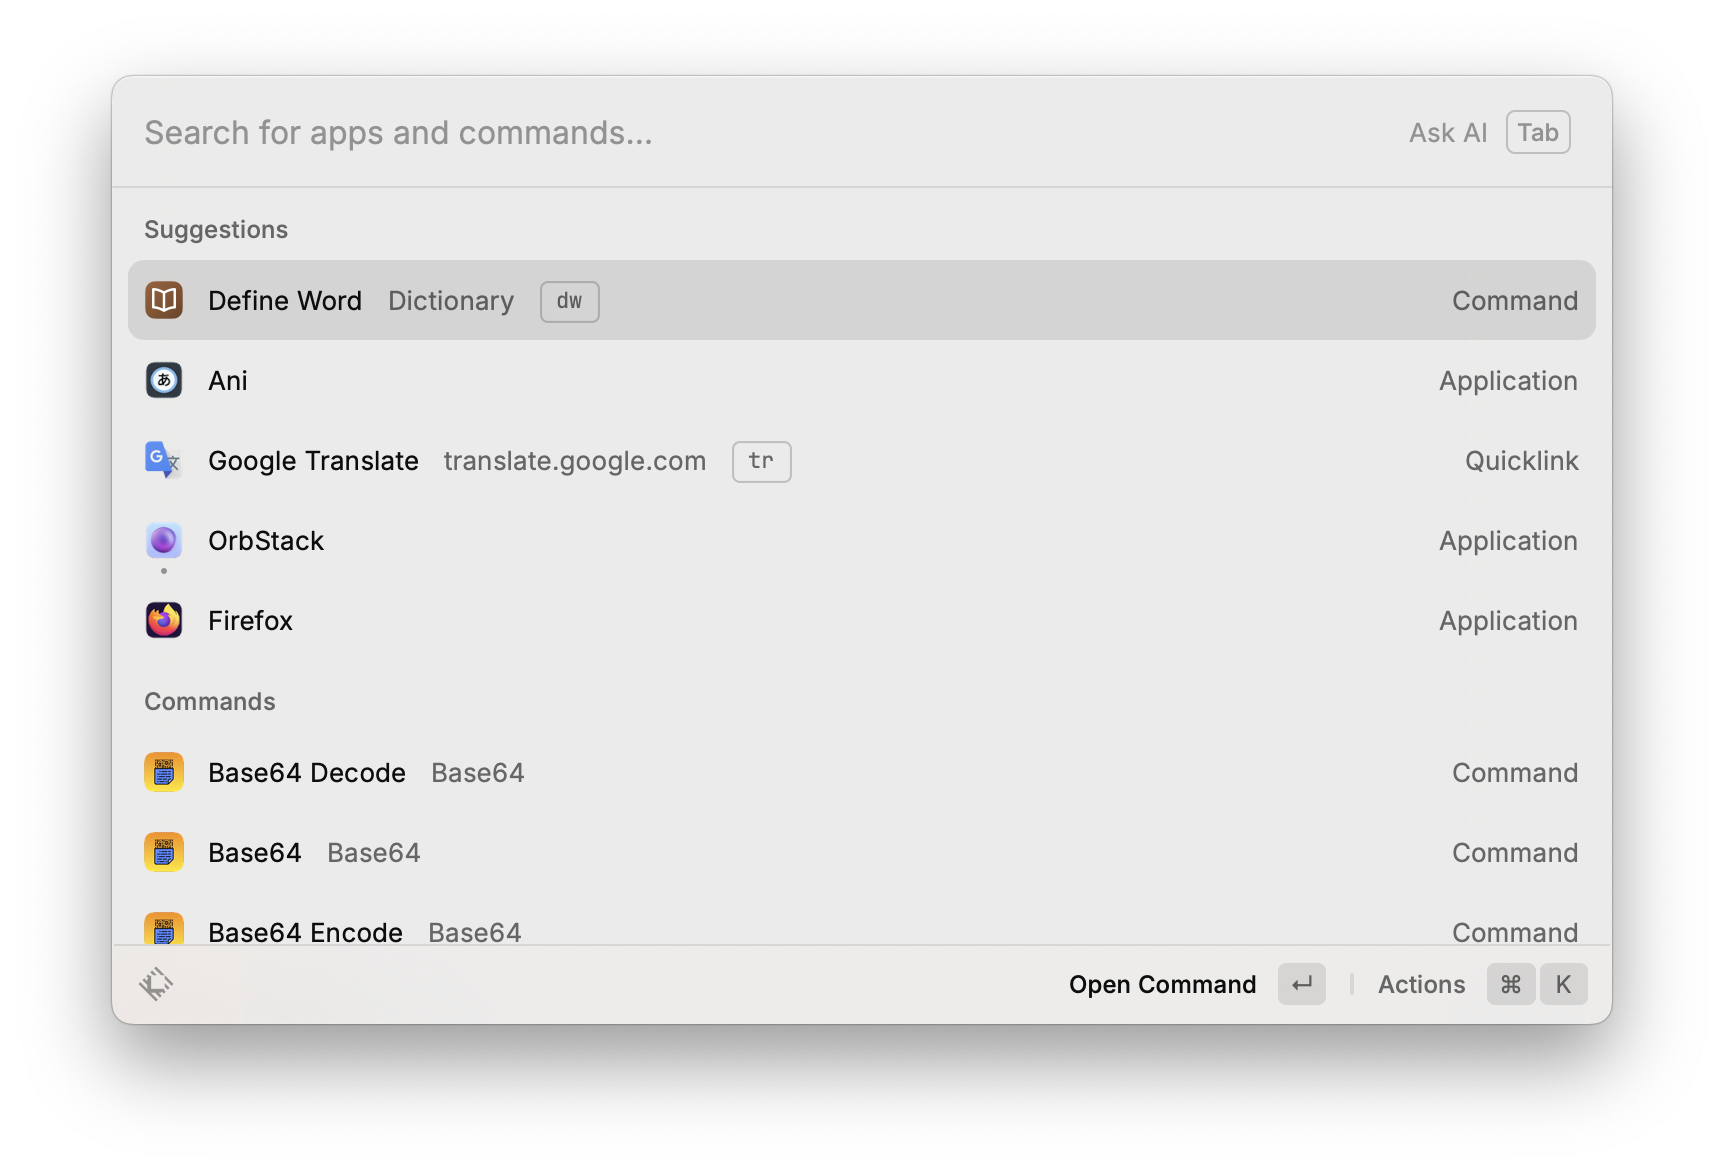Click the Base64 Decode command icon
The height and width of the screenshot is (1172, 1724).
tap(164, 772)
